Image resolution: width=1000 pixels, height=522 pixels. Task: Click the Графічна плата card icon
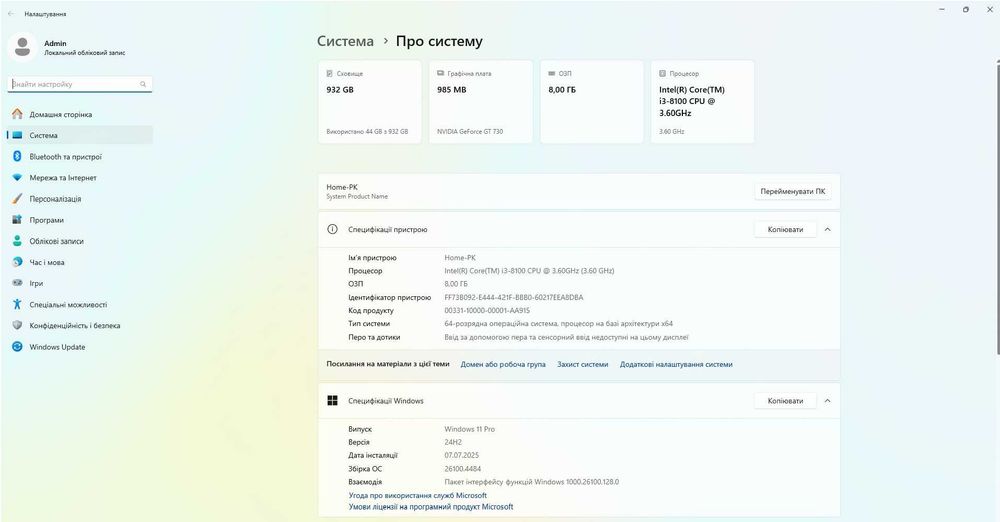[x=441, y=73]
